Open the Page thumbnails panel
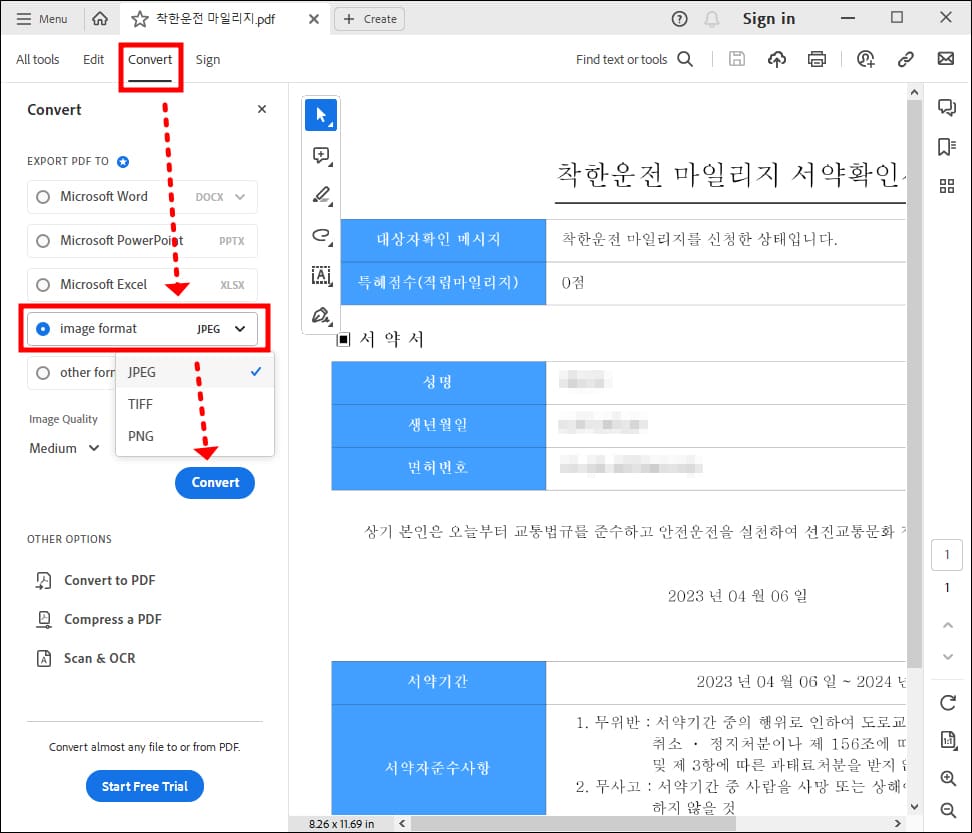Image resolution: width=972 pixels, height=833 pixels. click(x=947, y=185)
